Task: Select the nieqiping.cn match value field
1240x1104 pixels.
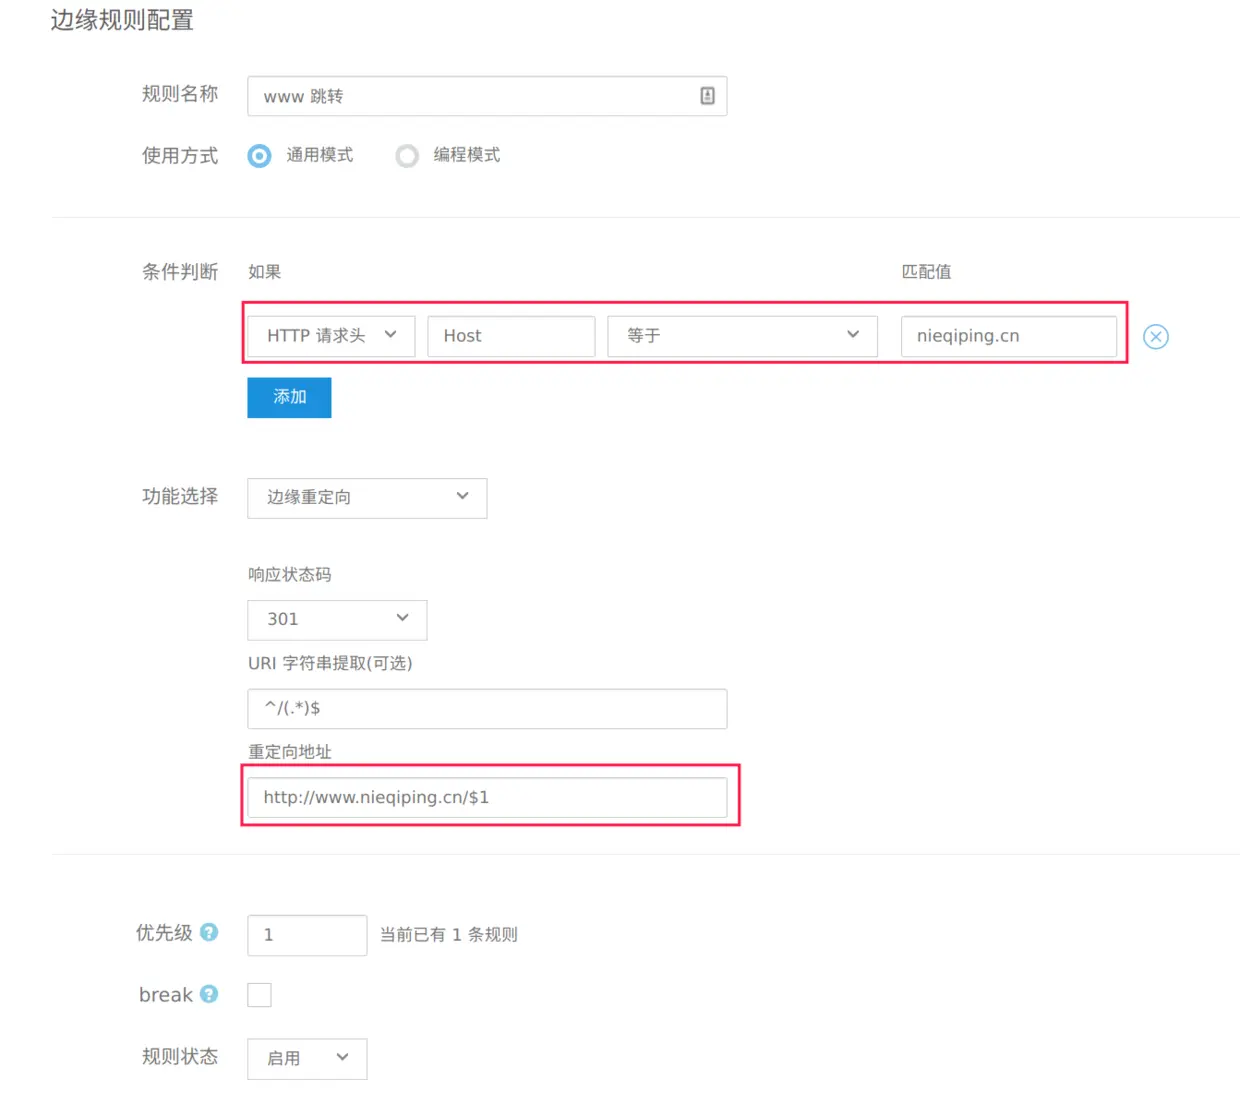Action: [1008, 336]
